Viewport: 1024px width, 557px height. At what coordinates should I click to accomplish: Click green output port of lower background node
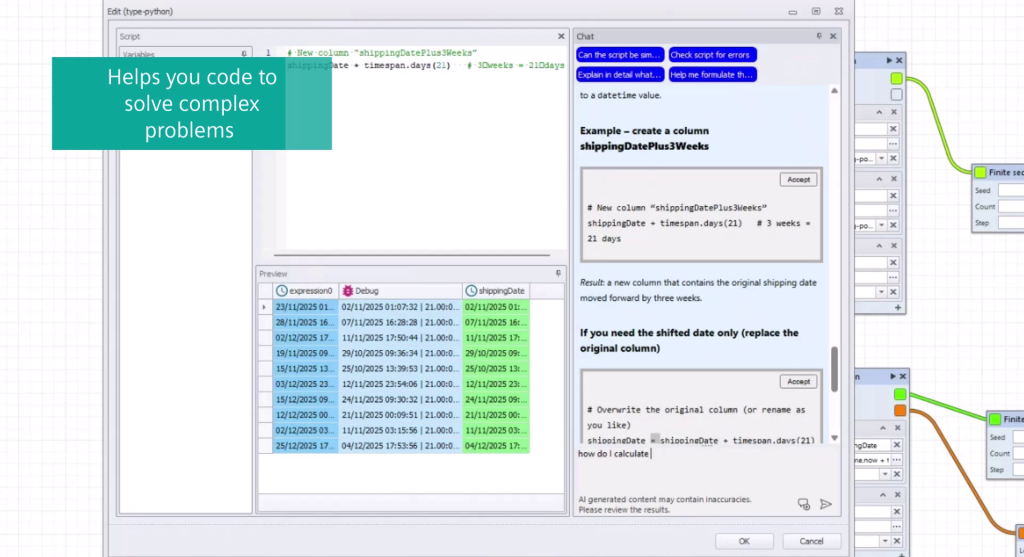pyautogui.click(x=900, y=394)
